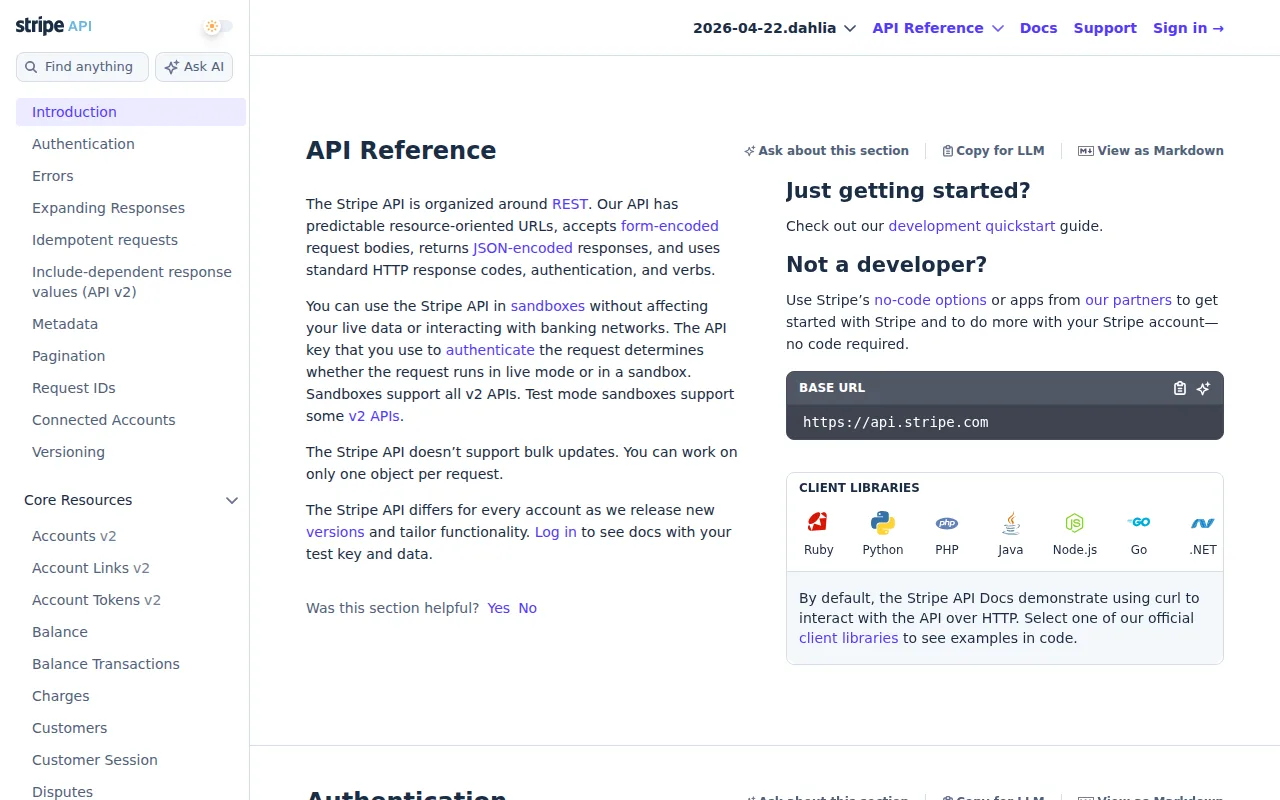This screenshot has height=800, width=1280.
Task: Click the development quickstart link
Action: pyautogui.click(x=971, y=226)
